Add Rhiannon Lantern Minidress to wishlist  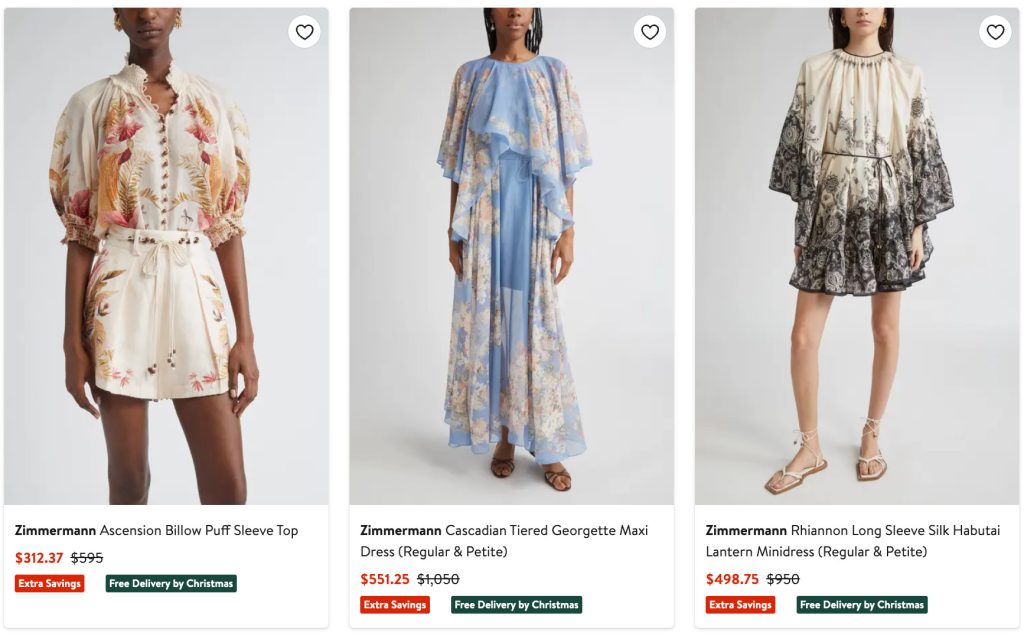click(x=995, y=32)
